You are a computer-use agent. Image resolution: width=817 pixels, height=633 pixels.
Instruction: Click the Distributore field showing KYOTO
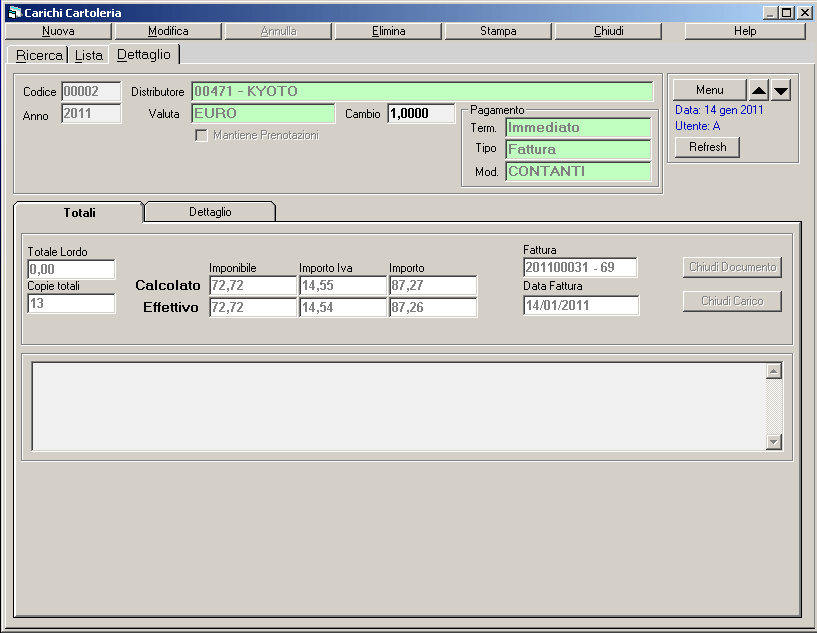[x=422, y=91]
